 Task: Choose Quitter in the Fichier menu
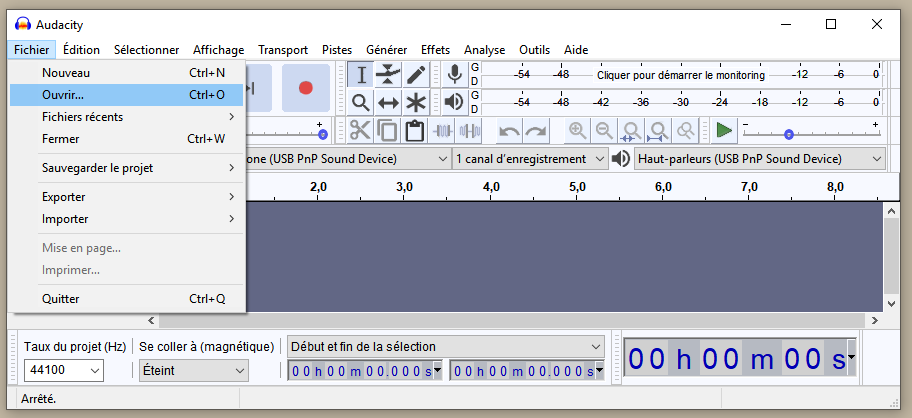[127, 299]
